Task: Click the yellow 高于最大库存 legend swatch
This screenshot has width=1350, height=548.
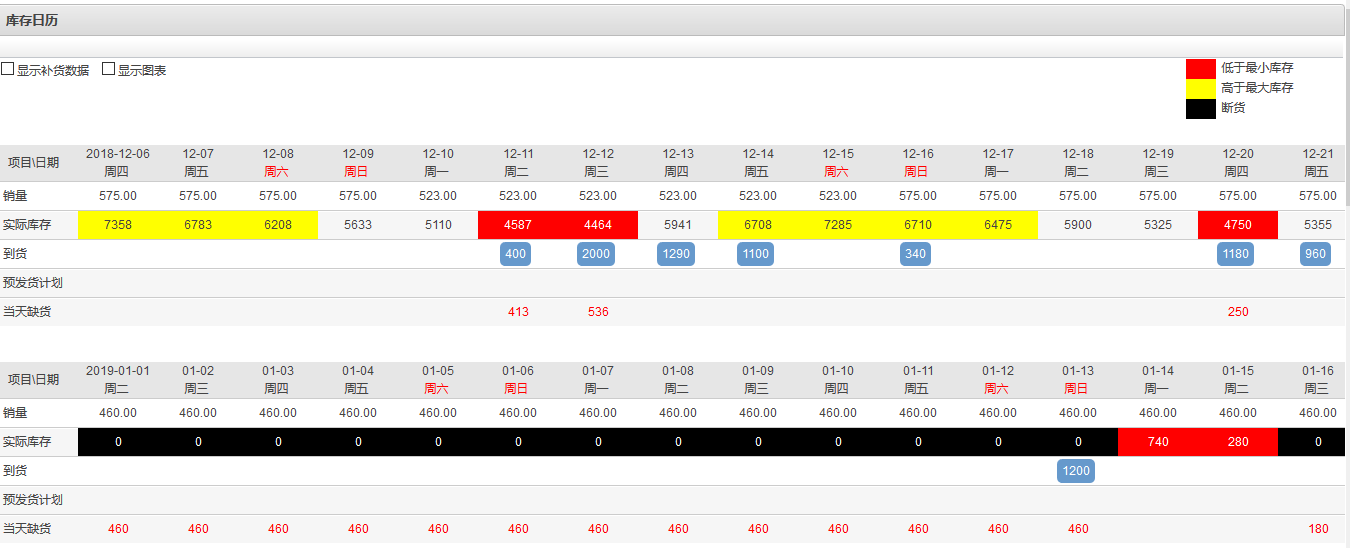Action: (x=1200, y=88)
